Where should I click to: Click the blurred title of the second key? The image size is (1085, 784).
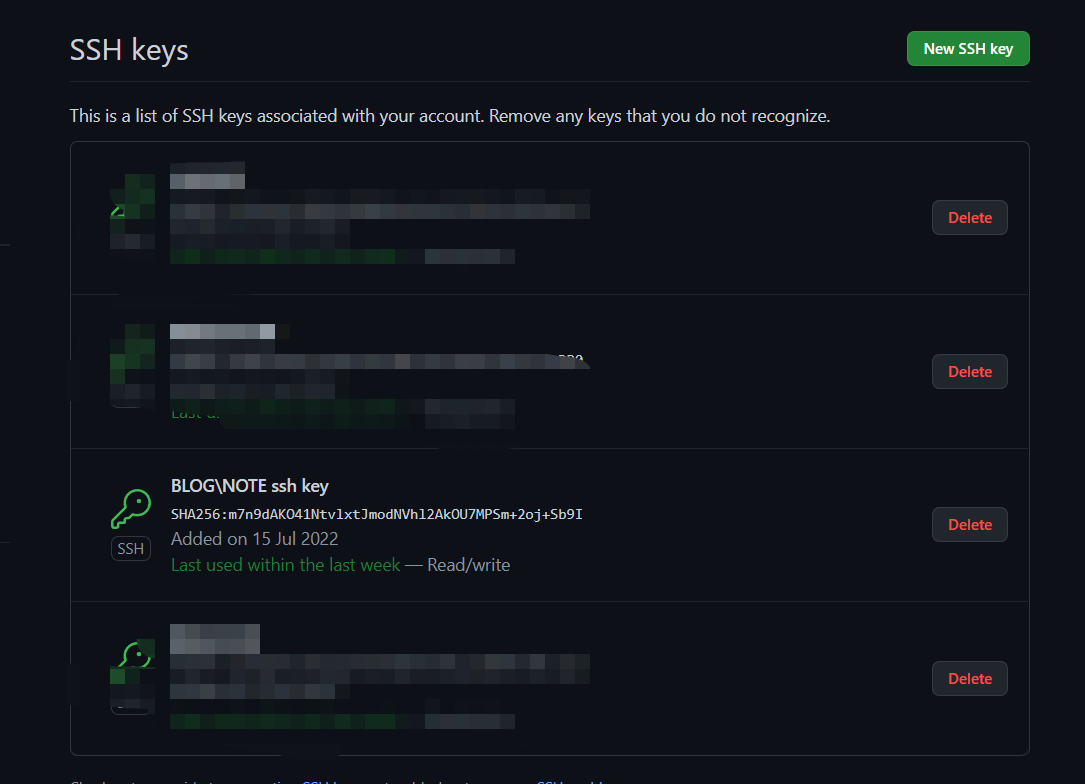[x=222, y=331]
